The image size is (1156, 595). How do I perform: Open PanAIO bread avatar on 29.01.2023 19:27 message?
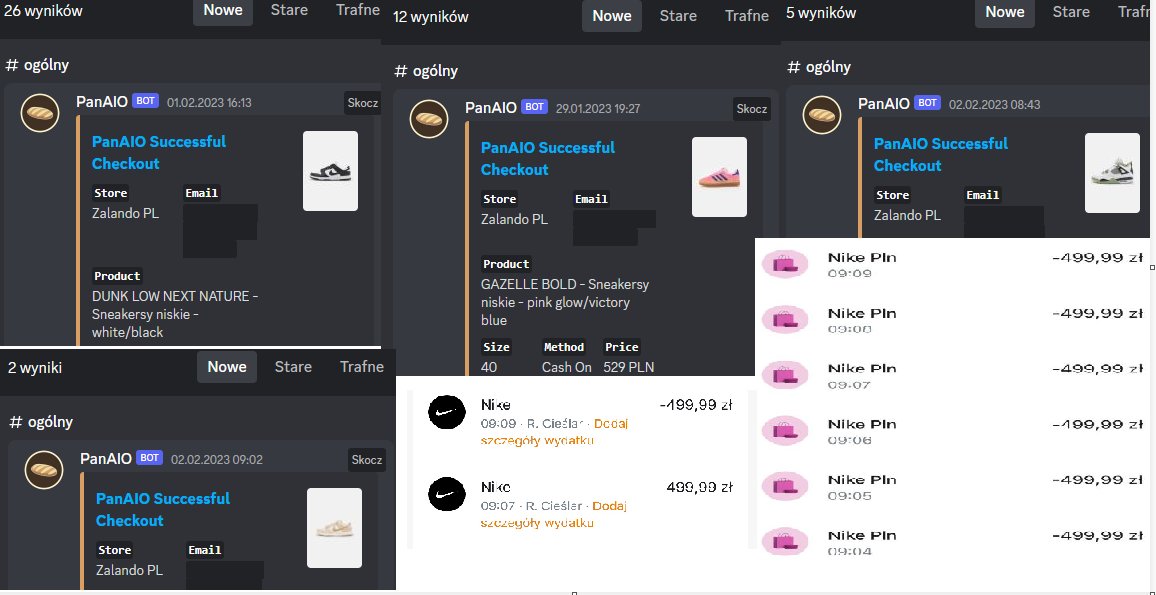click(x=429, y=119)
